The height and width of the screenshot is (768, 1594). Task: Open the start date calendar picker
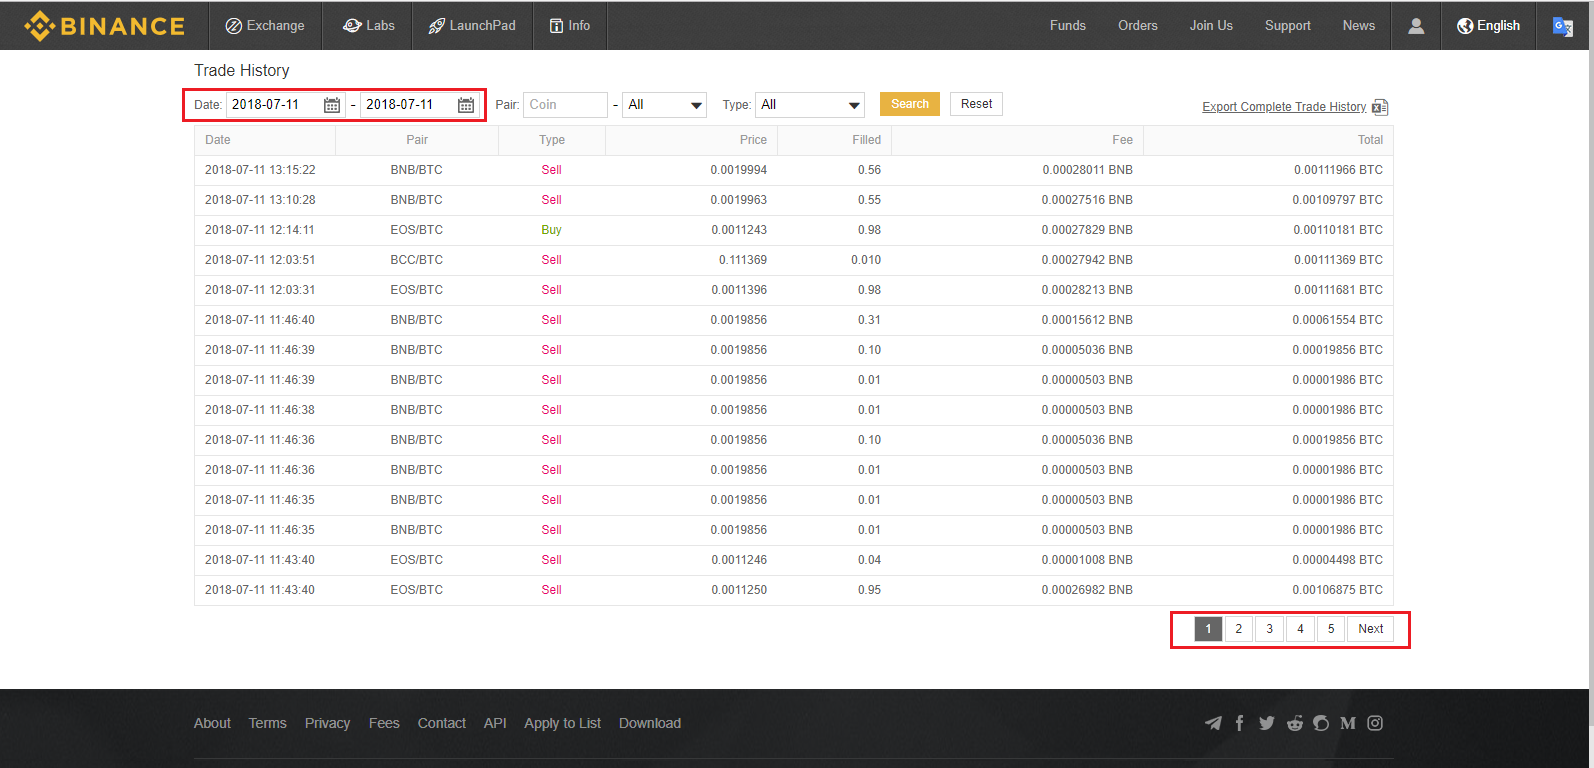(332, 105)
